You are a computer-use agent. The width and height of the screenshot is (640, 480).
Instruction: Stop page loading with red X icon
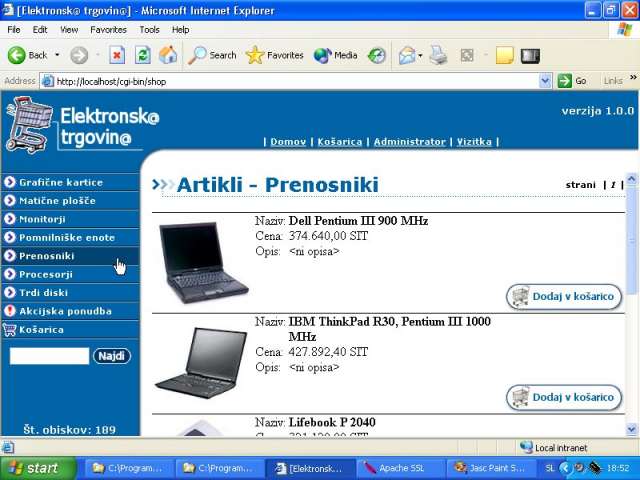pyautogui.click(x=117, y=55)
